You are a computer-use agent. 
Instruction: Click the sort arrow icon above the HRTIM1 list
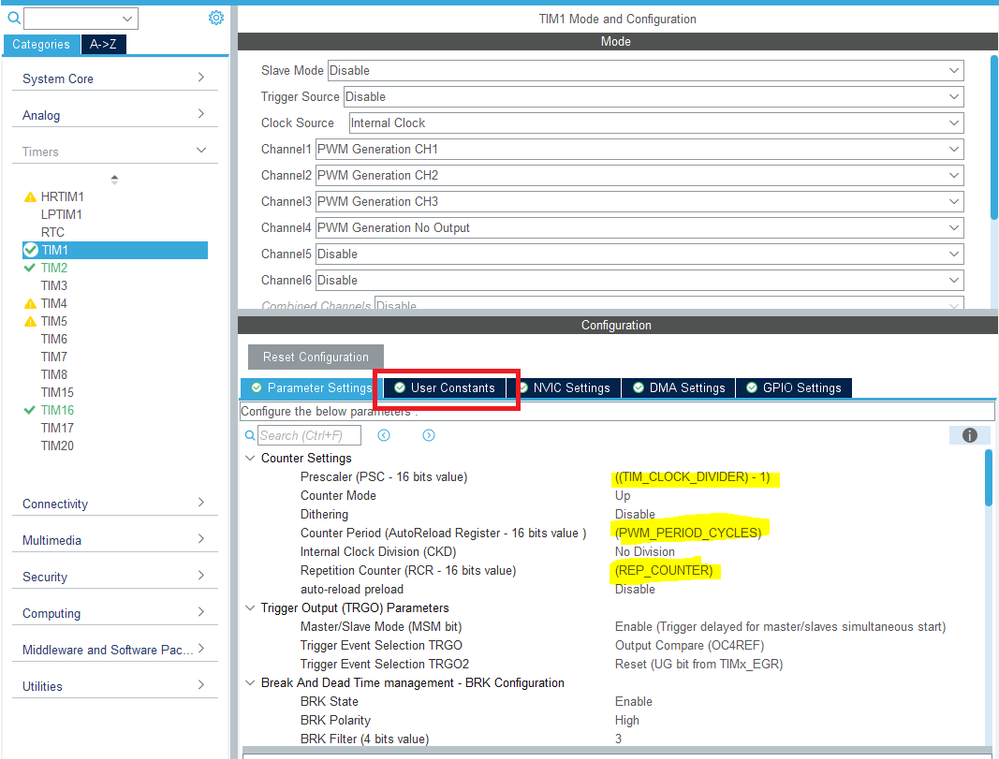[115, 180]
